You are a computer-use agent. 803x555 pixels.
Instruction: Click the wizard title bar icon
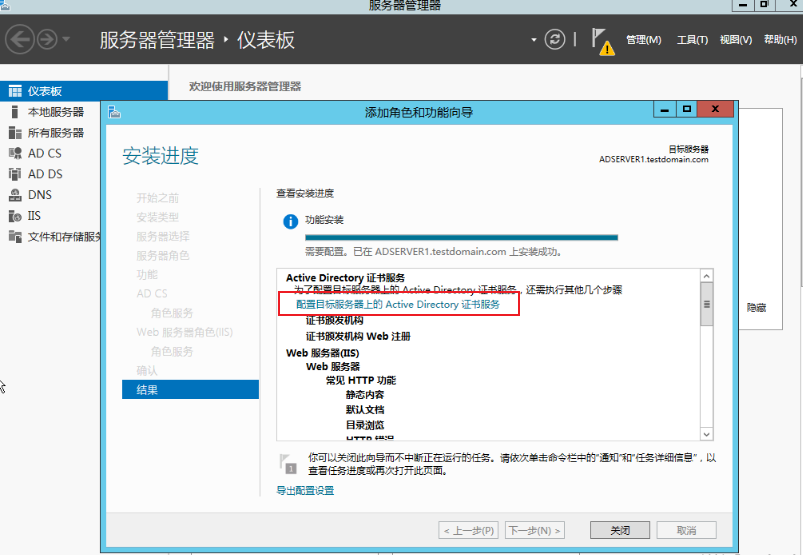pyautogui.click(x=114, y=112)
